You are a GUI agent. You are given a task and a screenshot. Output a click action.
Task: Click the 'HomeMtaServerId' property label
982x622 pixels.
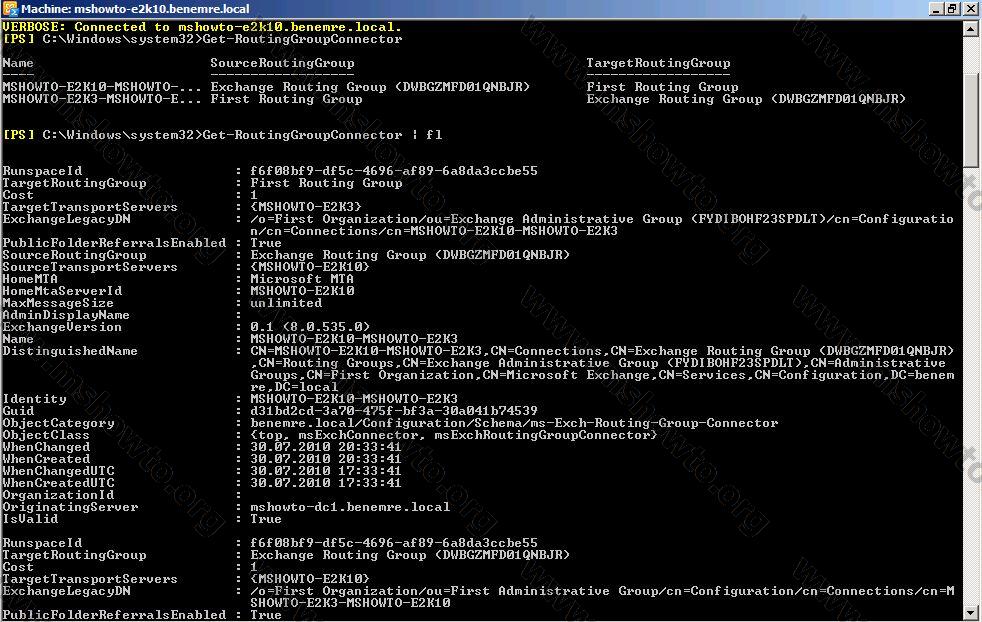63,291
